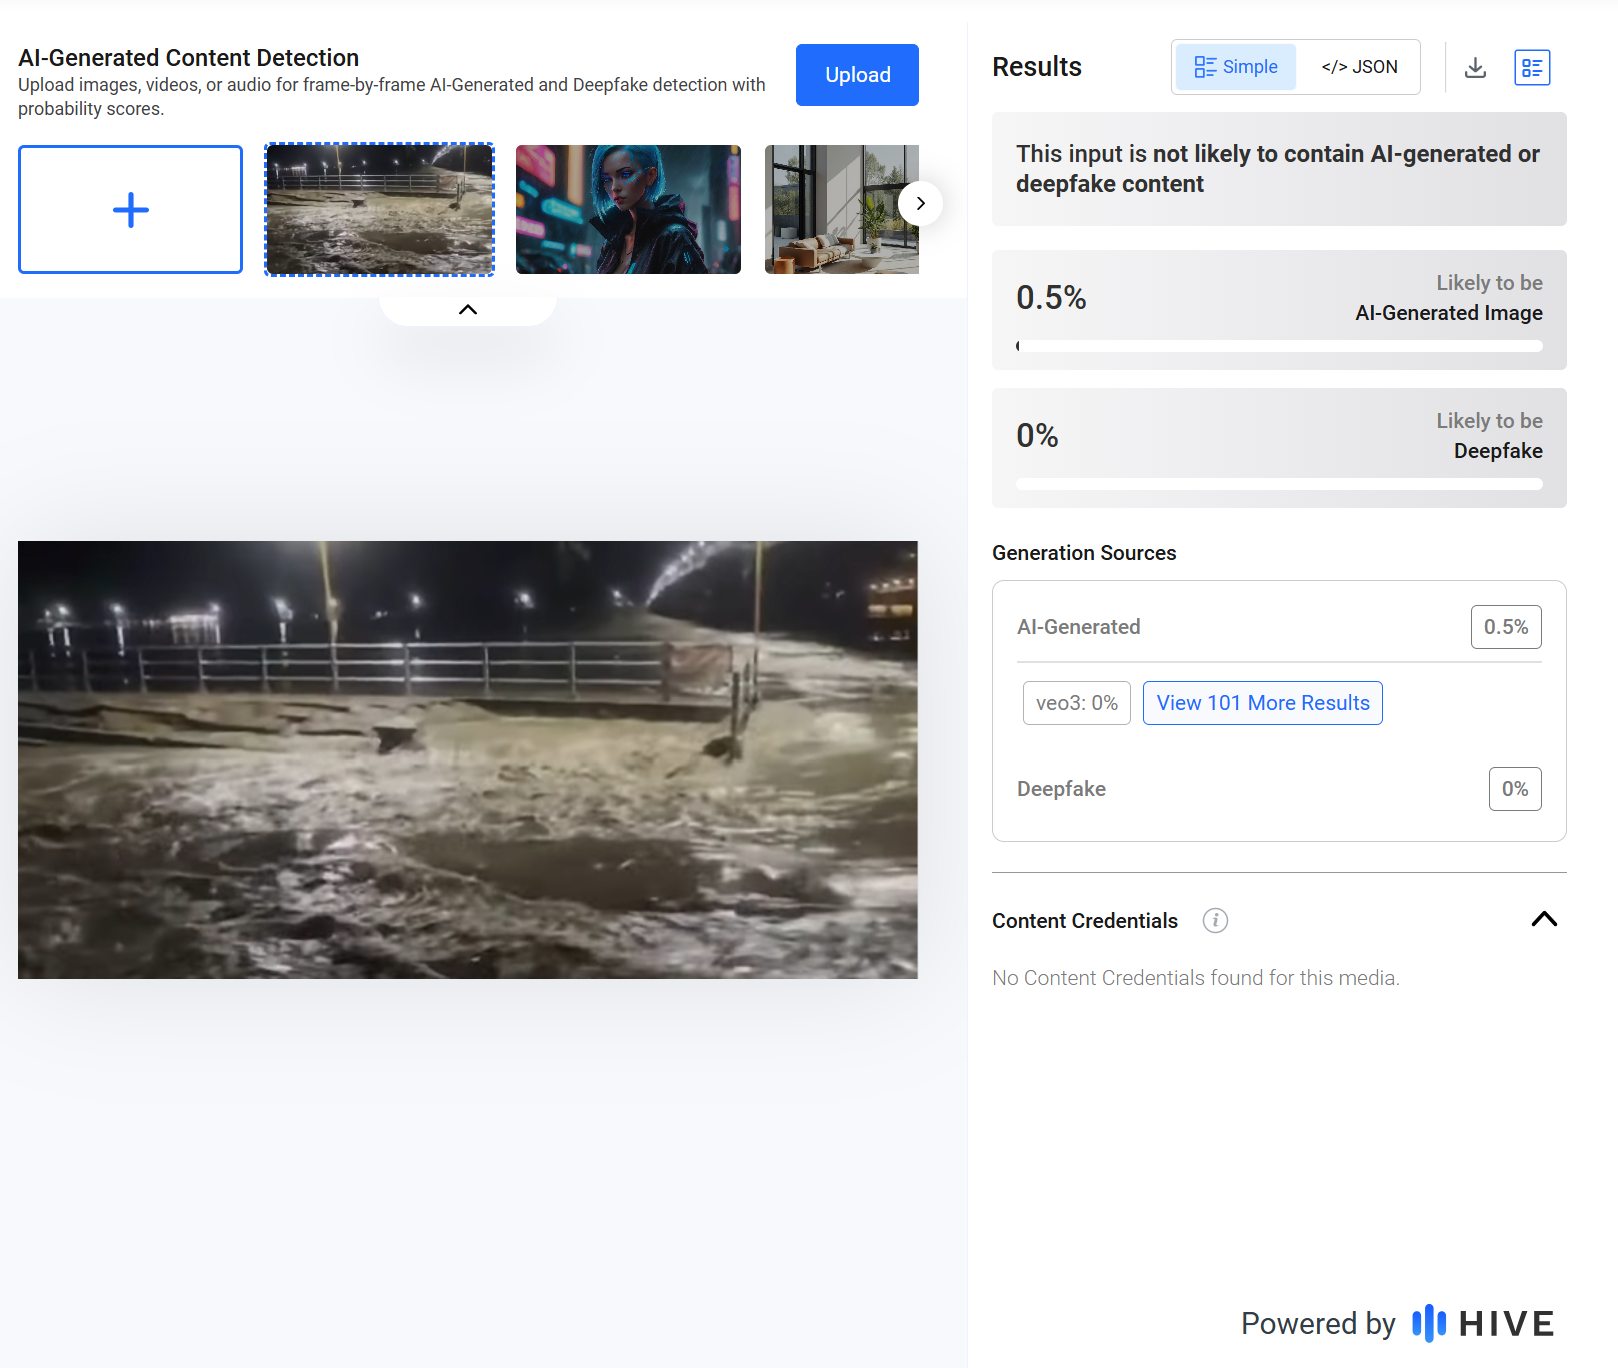Image resolution: width=1618 pixels, height=1368 pixels.
Task: Click 'No Content Credentials found' message
Action: (1196, 978)
